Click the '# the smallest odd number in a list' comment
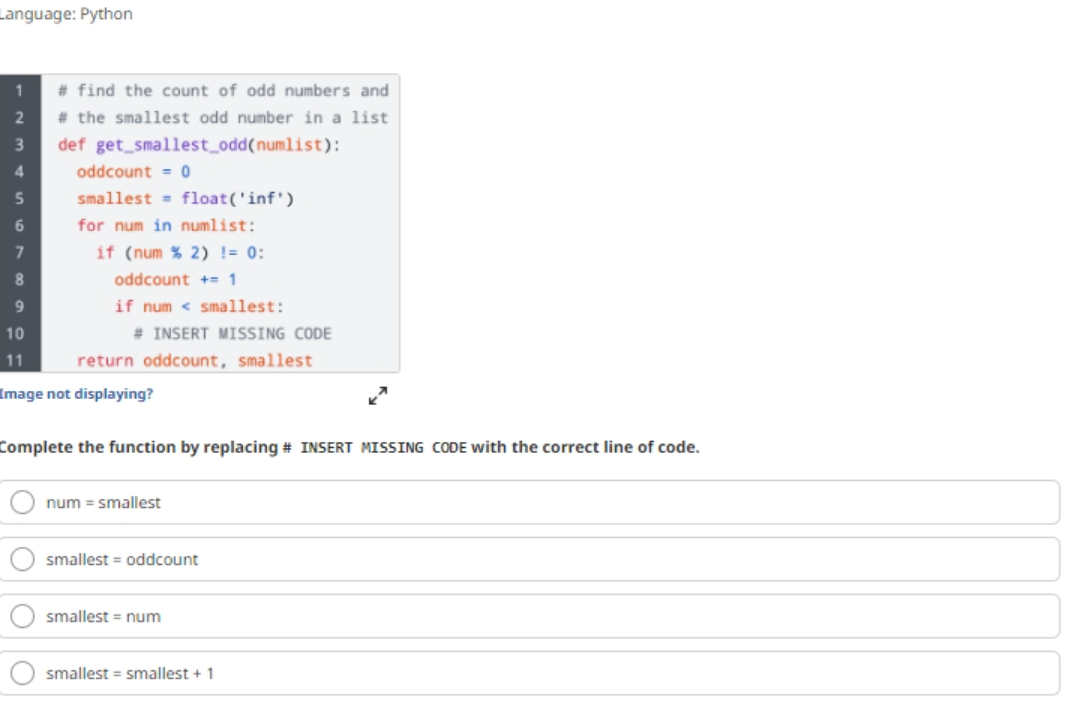Viewport: 1084px width, 702px height. pyautogui.click(x=223, y=118)
